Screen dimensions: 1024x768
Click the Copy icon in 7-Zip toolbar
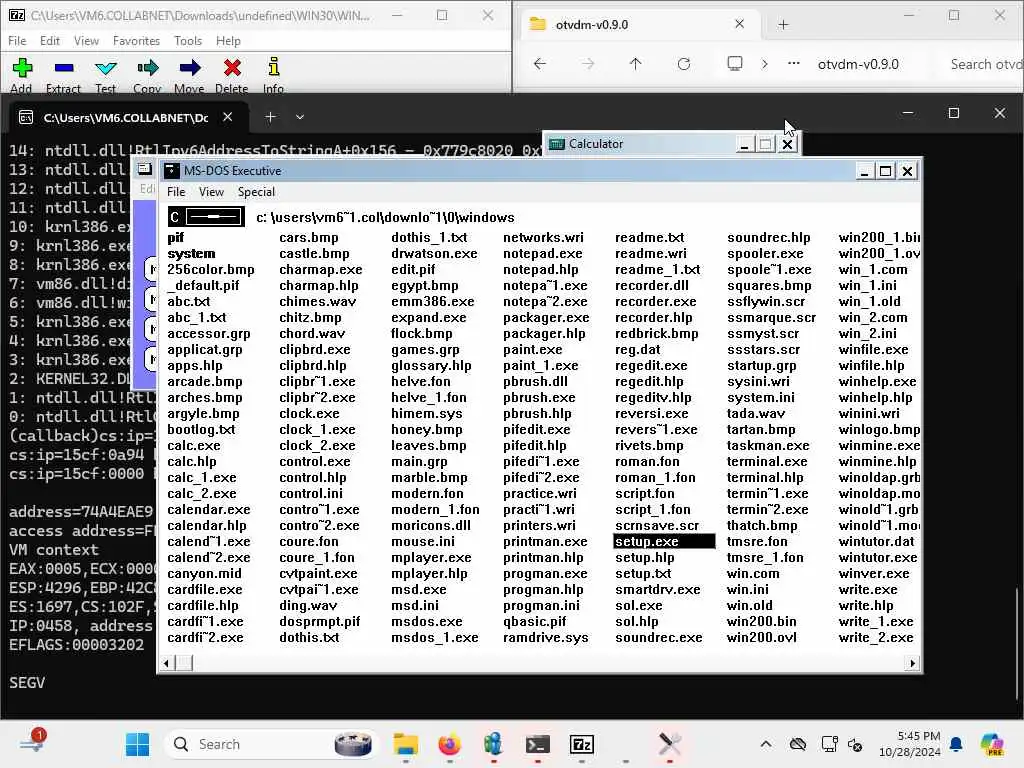pos(148,67)
